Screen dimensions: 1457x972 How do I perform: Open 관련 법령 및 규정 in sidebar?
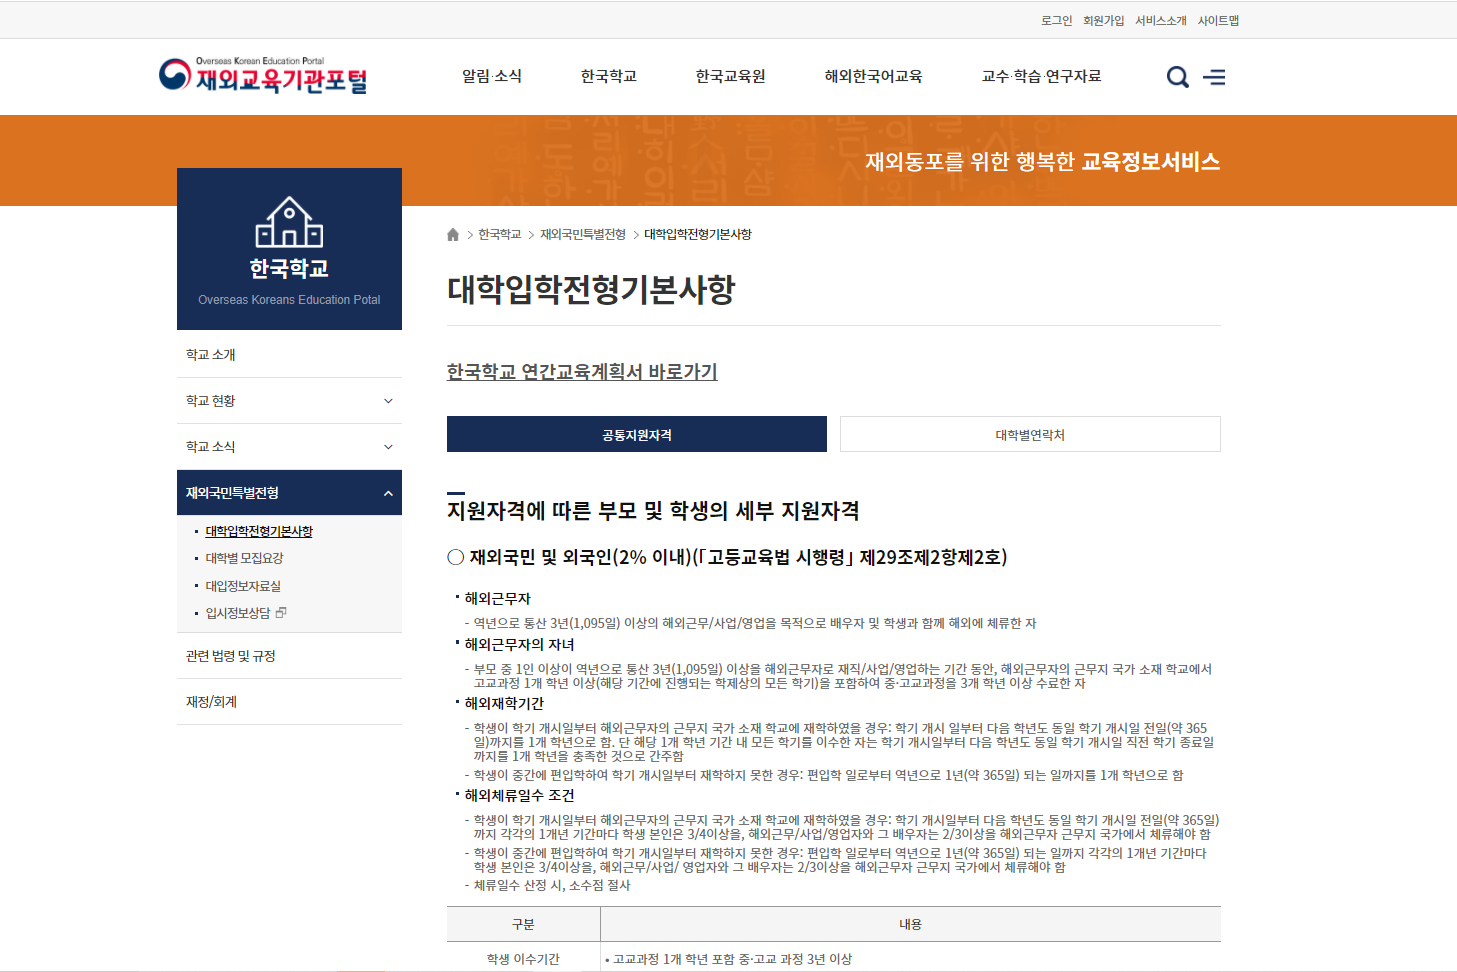point(289,656)
